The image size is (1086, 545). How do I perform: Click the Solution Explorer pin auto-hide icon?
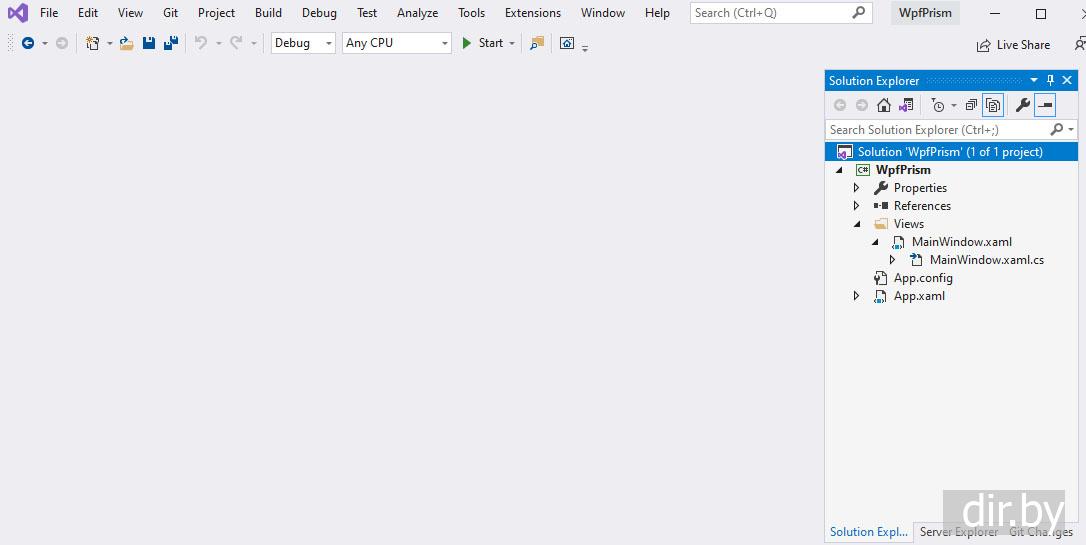pos(1050,80)
